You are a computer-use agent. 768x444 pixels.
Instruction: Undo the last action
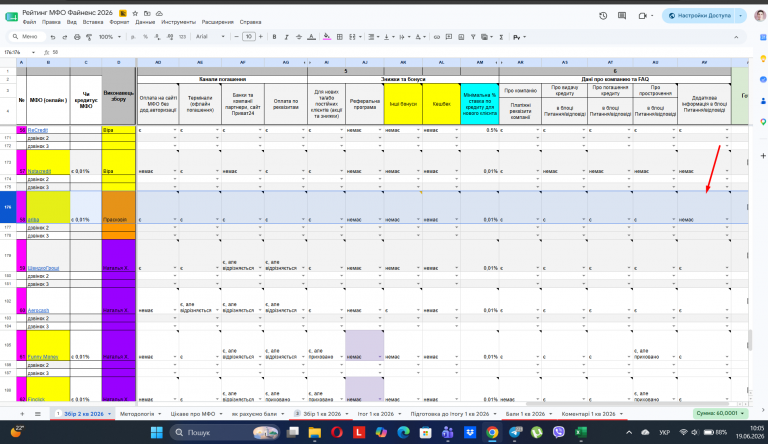tap(52, 37)
